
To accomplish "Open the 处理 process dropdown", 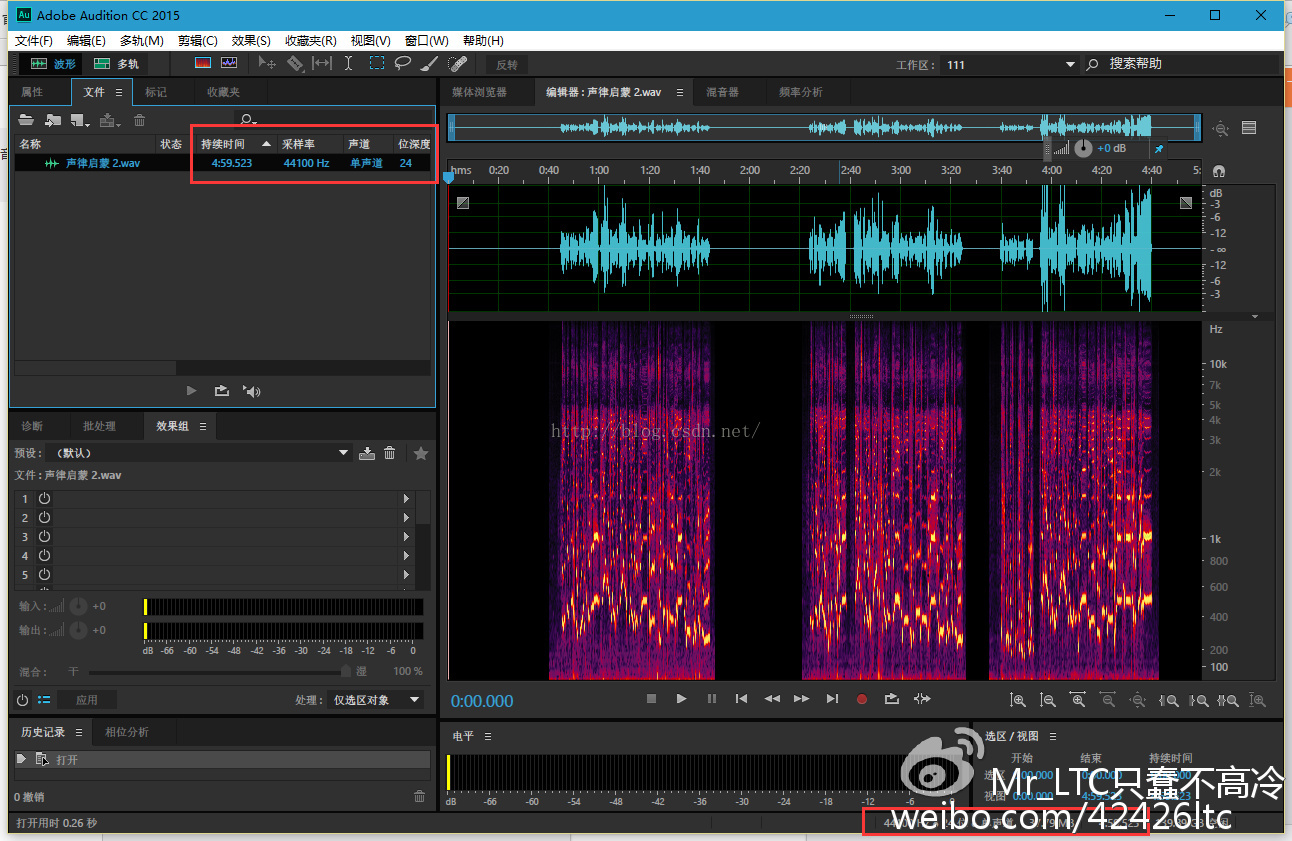I will (376, 700).
